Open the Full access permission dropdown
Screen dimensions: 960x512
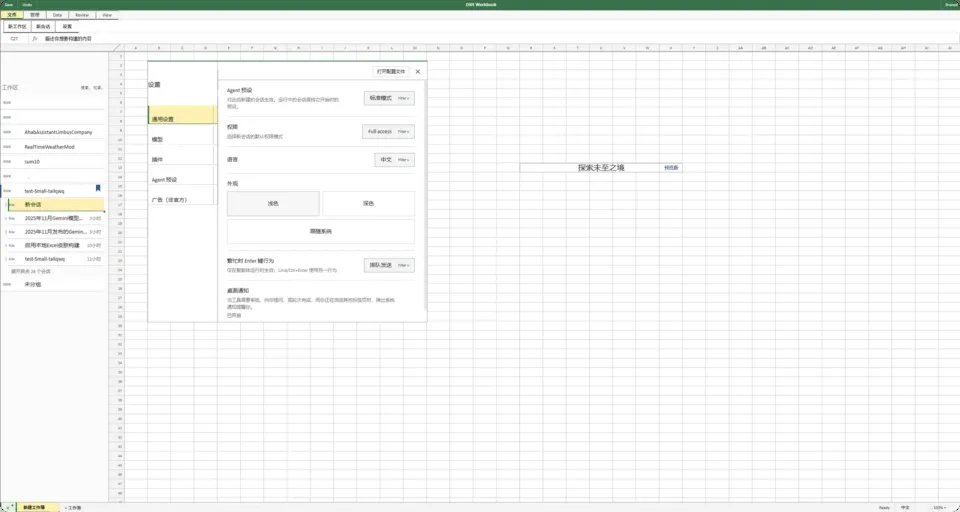click(388, 132)
